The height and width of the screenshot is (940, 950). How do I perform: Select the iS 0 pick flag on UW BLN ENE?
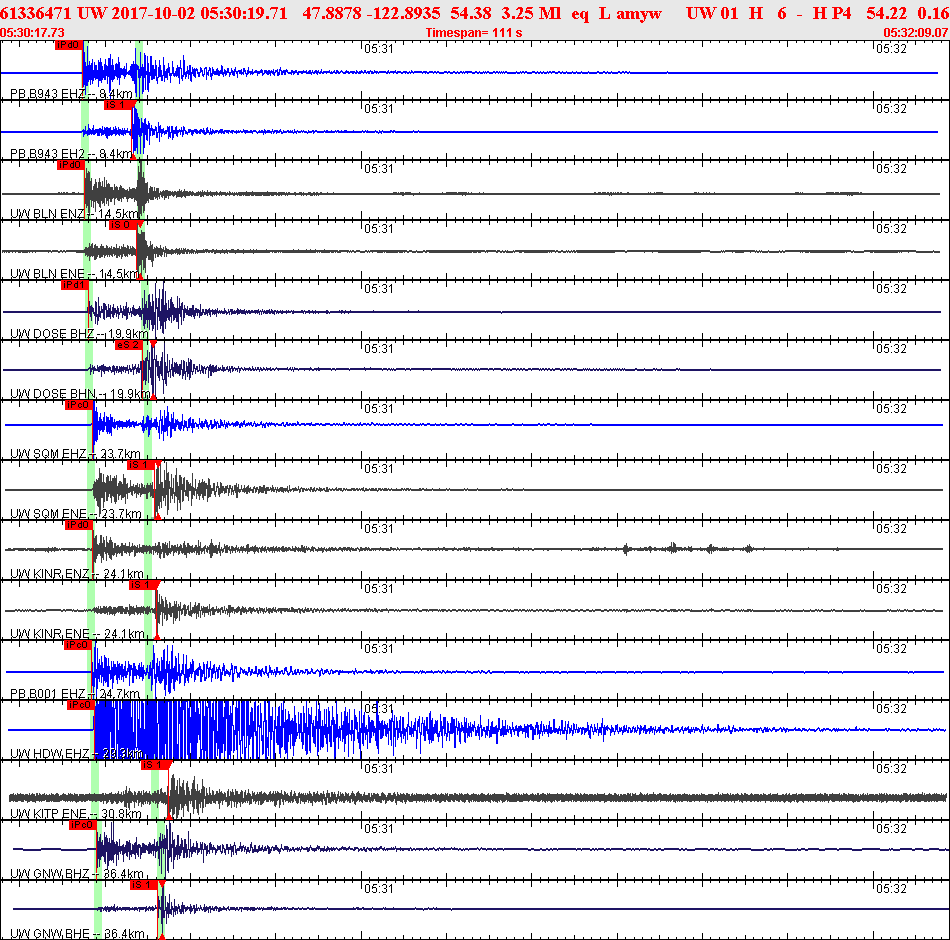[122, 225]
